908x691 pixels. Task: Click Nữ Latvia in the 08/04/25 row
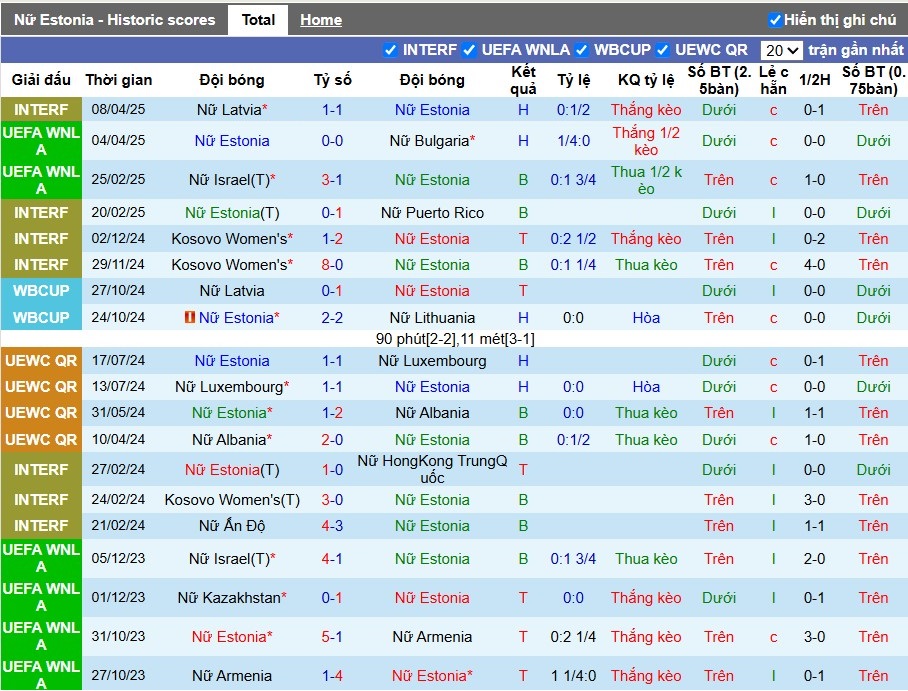(229, 109)
